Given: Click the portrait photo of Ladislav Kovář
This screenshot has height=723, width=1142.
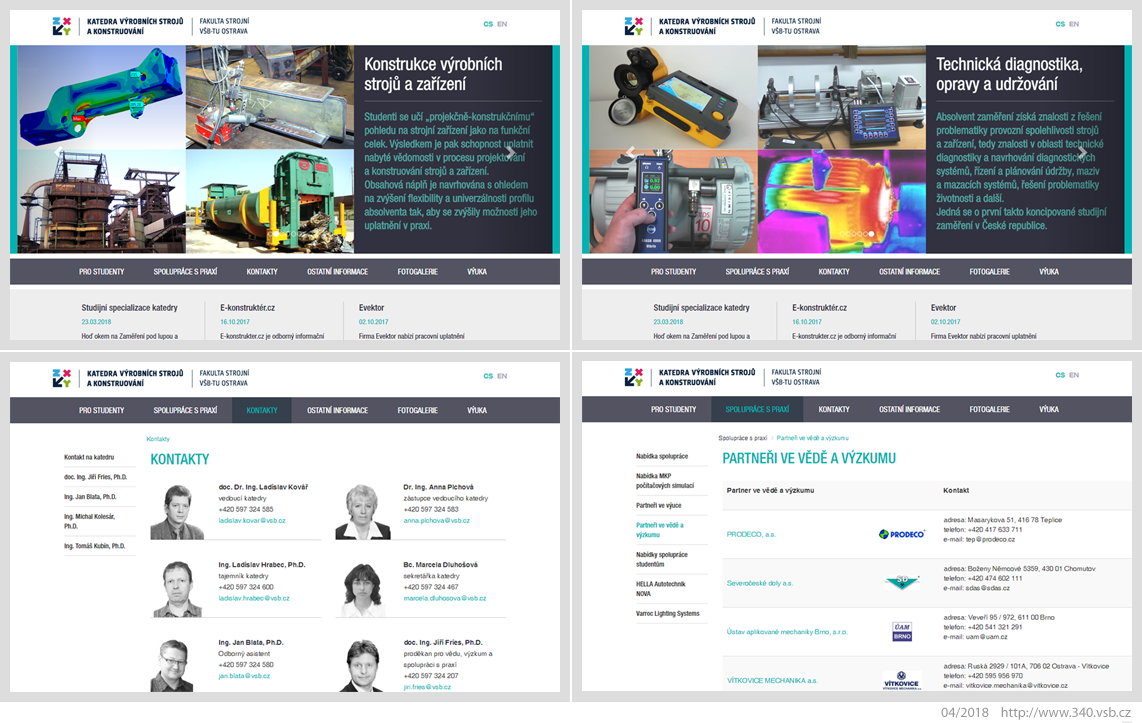Looking at the screenshot, I should click(177, 512).
